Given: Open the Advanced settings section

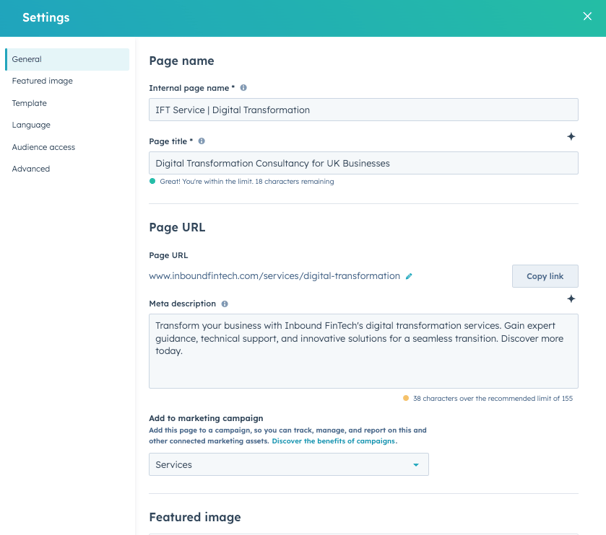Looking at the screenshot, I should (31, 169).
